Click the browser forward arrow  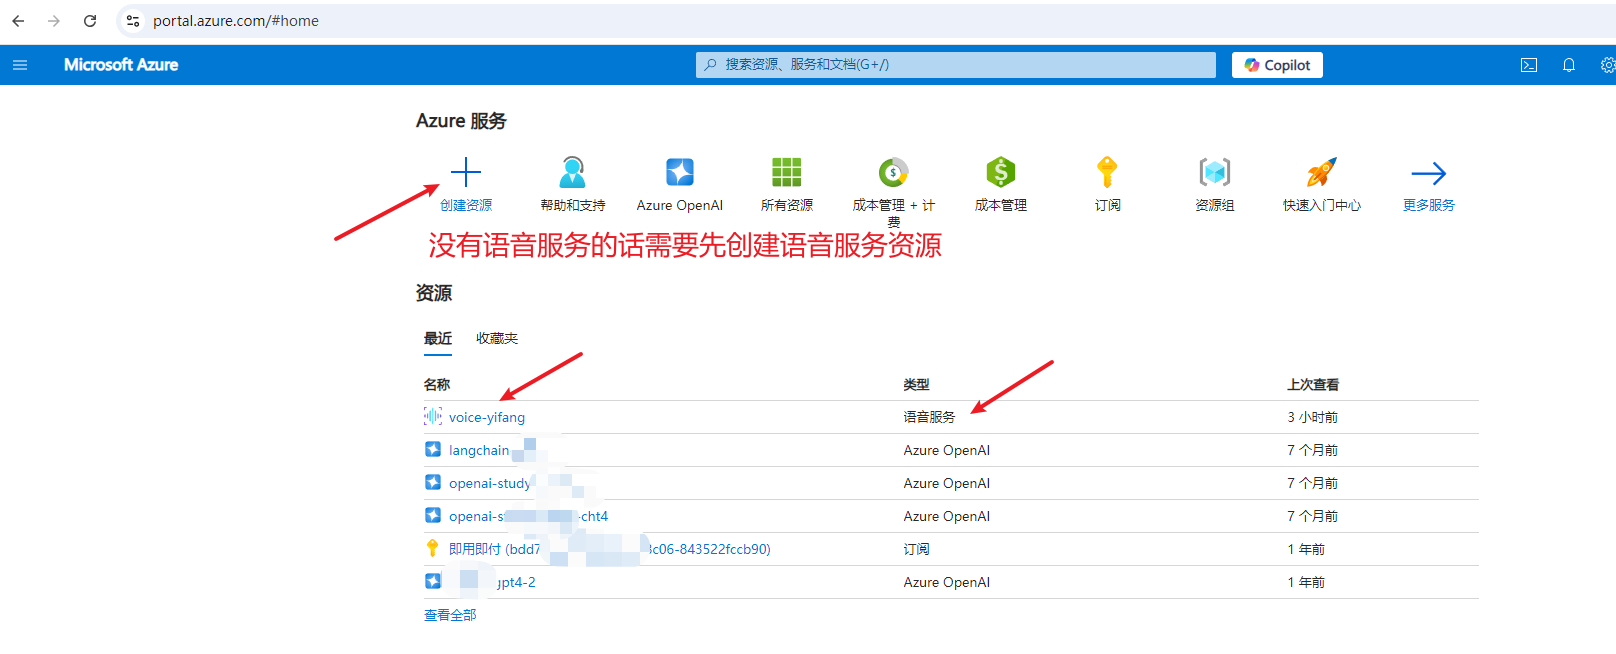pos(54,20)
